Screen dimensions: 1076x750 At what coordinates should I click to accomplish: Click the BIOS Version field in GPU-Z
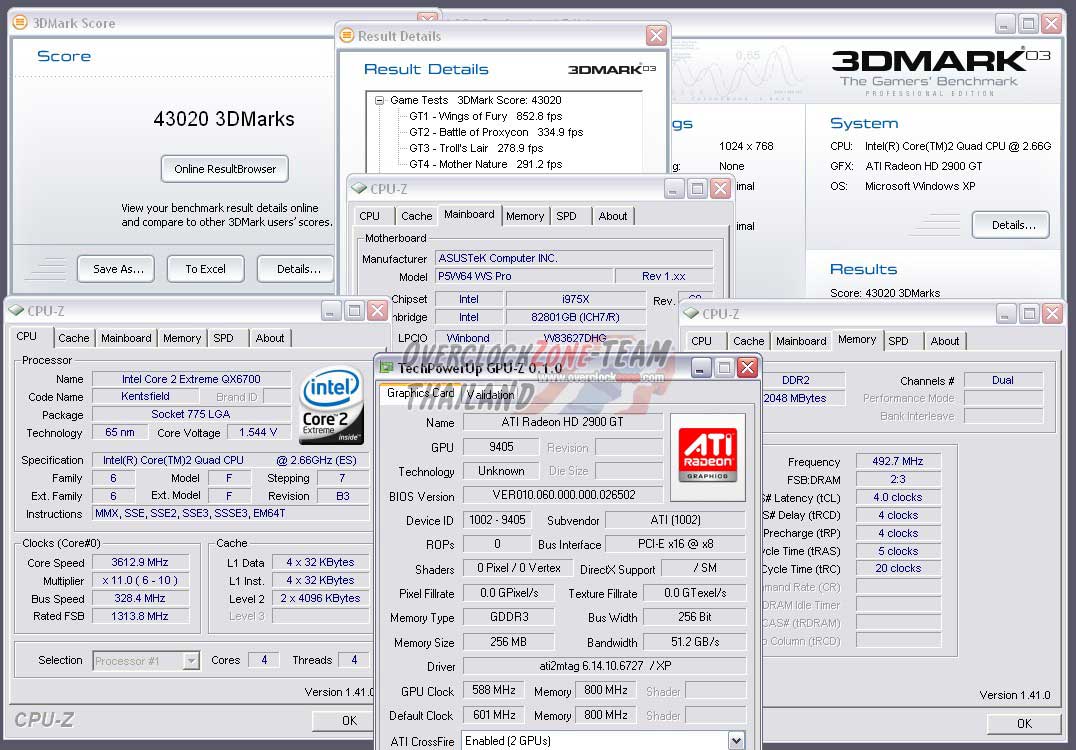coord(563,495)
